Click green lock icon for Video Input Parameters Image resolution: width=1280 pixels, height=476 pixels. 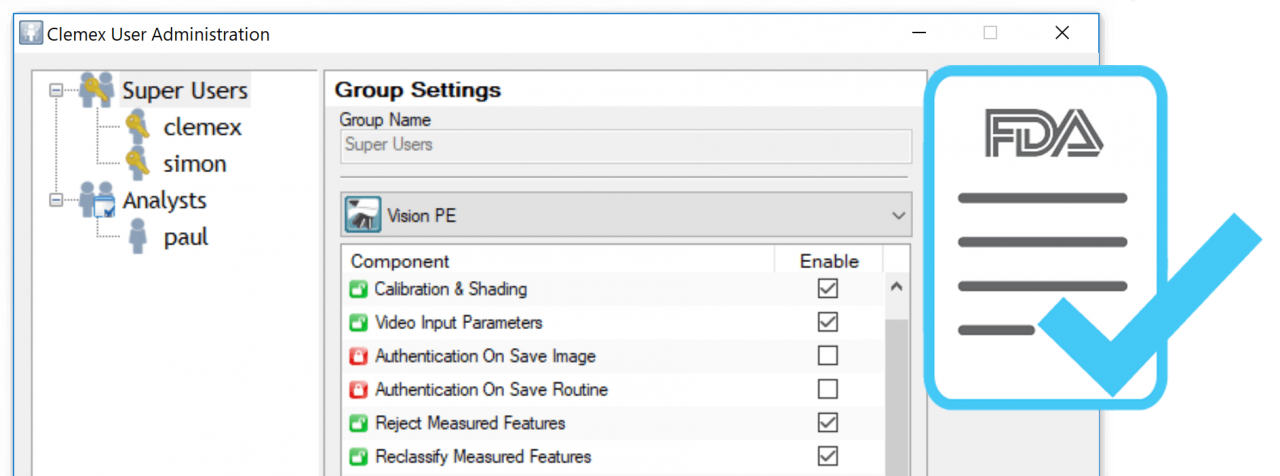tap(358, 323)
